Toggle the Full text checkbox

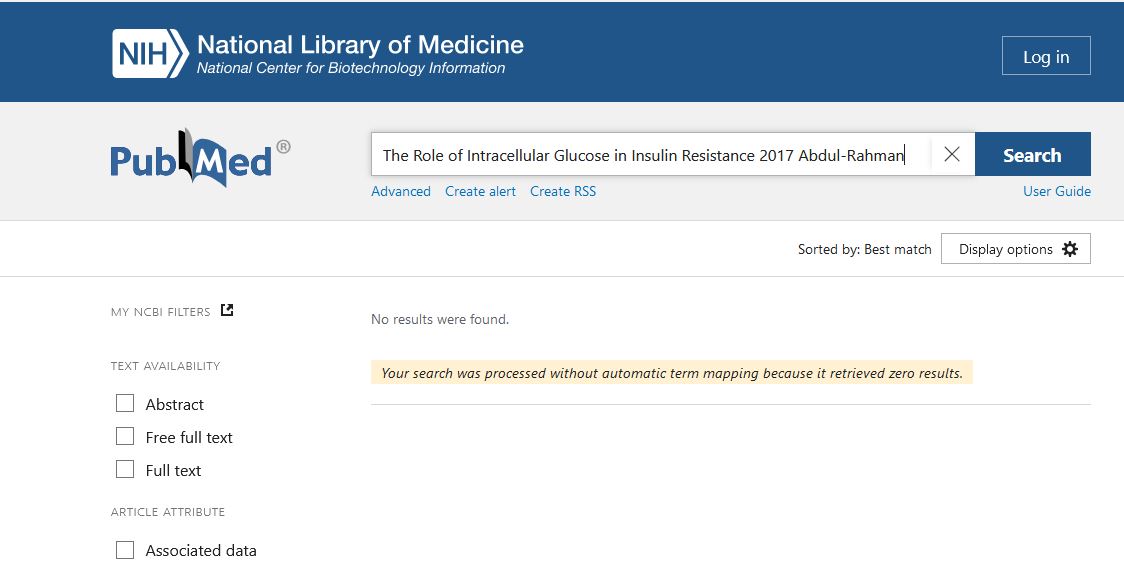[x=125, y=470]
